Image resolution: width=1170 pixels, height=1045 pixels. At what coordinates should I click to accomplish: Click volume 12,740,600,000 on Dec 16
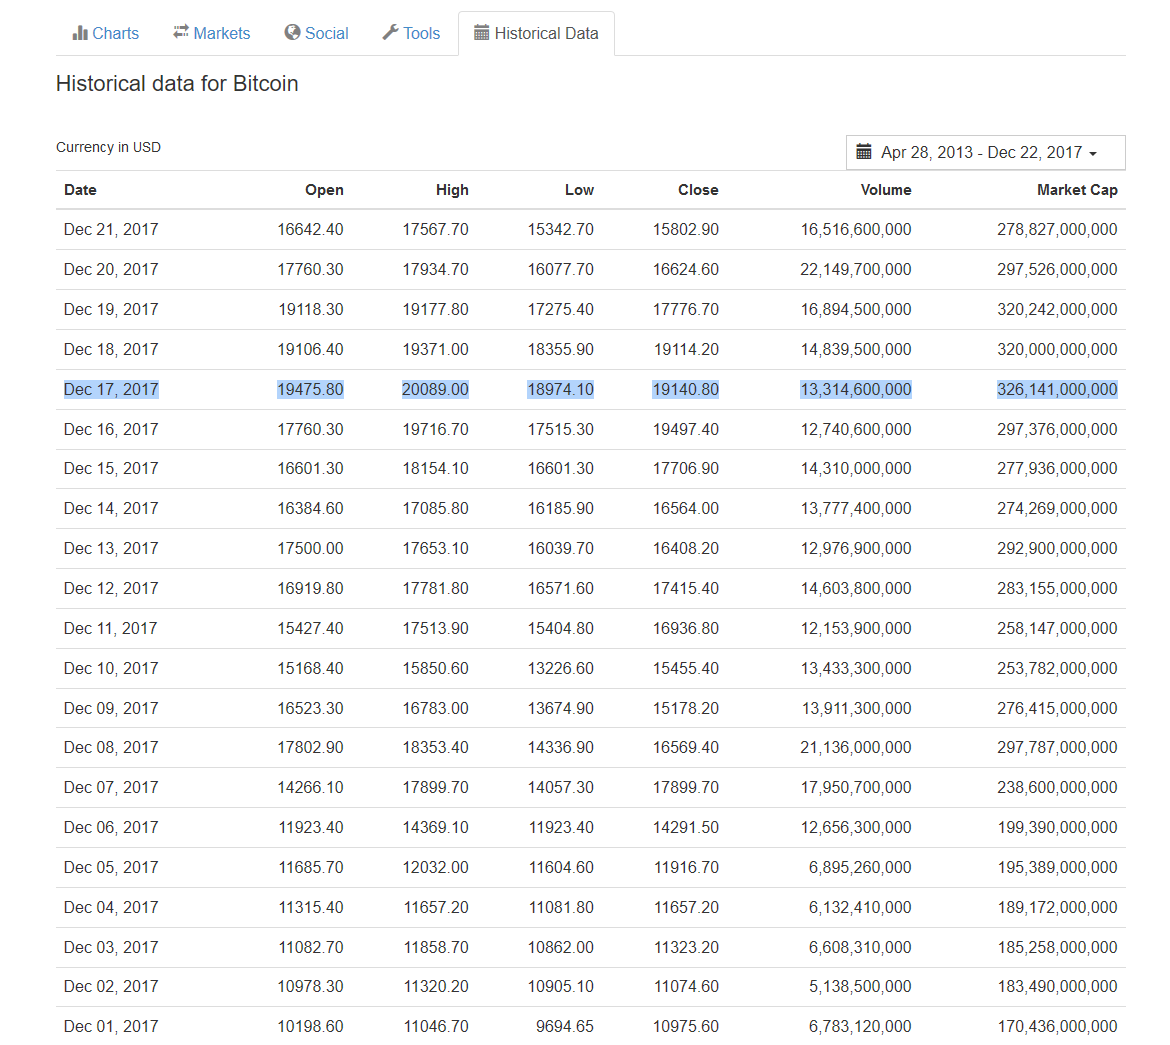pos(856,429)
